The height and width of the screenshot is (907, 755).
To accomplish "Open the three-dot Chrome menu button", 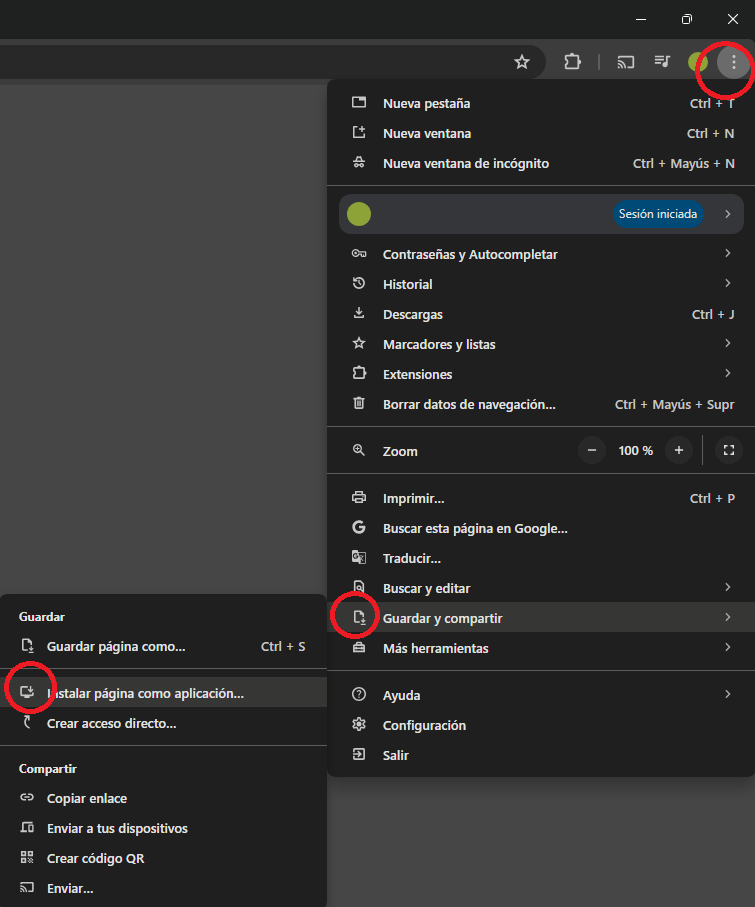I will coord(734,62).
